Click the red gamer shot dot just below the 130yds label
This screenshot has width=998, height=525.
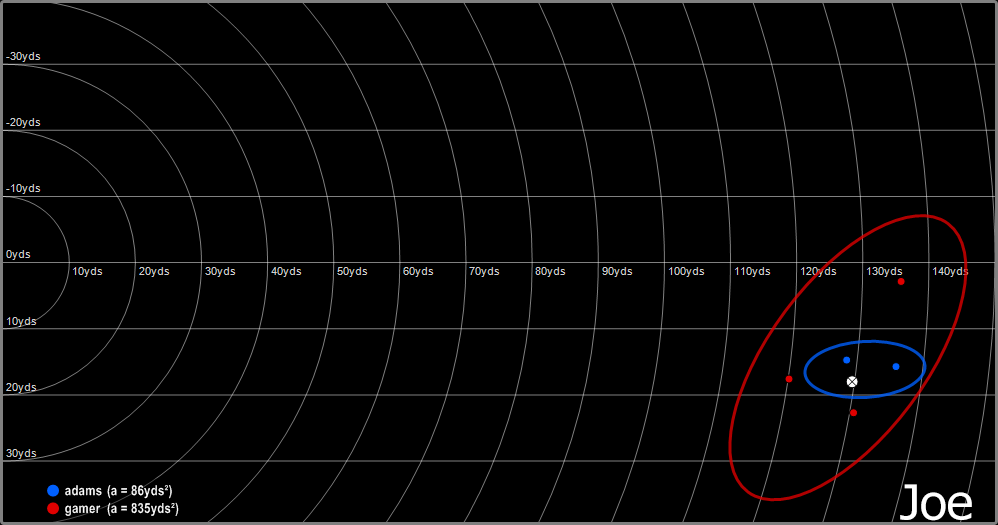901,281
